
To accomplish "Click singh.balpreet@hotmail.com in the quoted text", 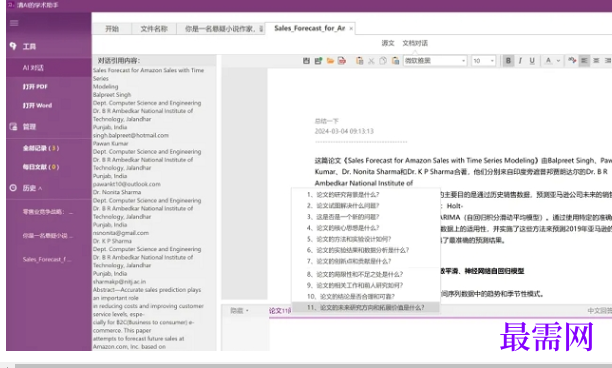I will coord(131,135).
